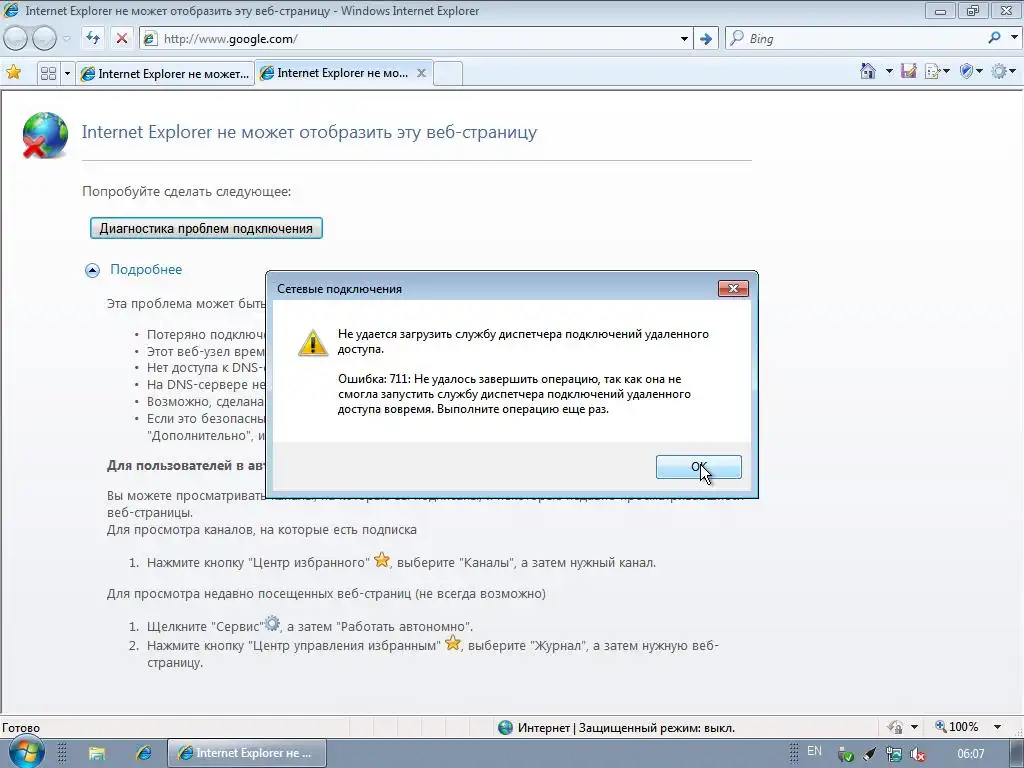The image size is (1024, 768).
Task: Click the address bar with google.com URL
Action: coord(415,39)
